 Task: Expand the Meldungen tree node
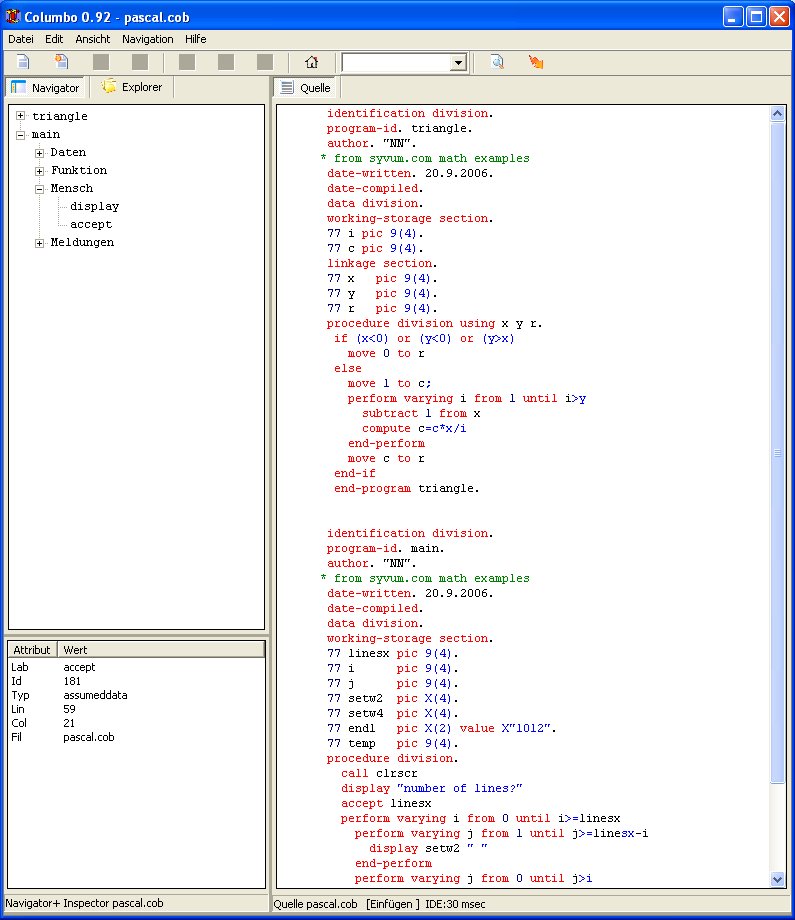pyautogui.click(x=40, y=242)
